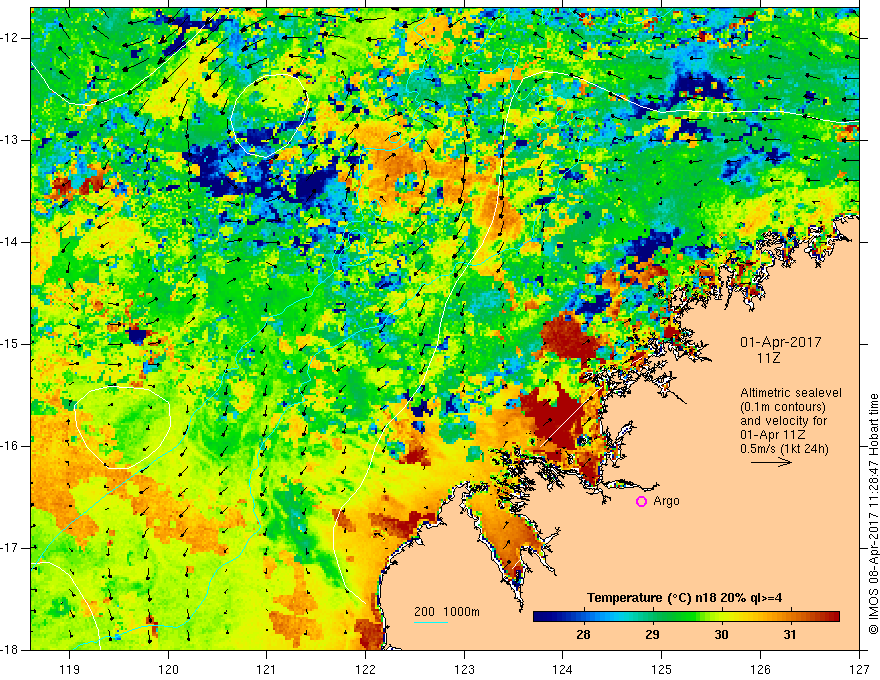Click the Argo legend label
This screenshot has width=880, height=680.
coord(666,501)
